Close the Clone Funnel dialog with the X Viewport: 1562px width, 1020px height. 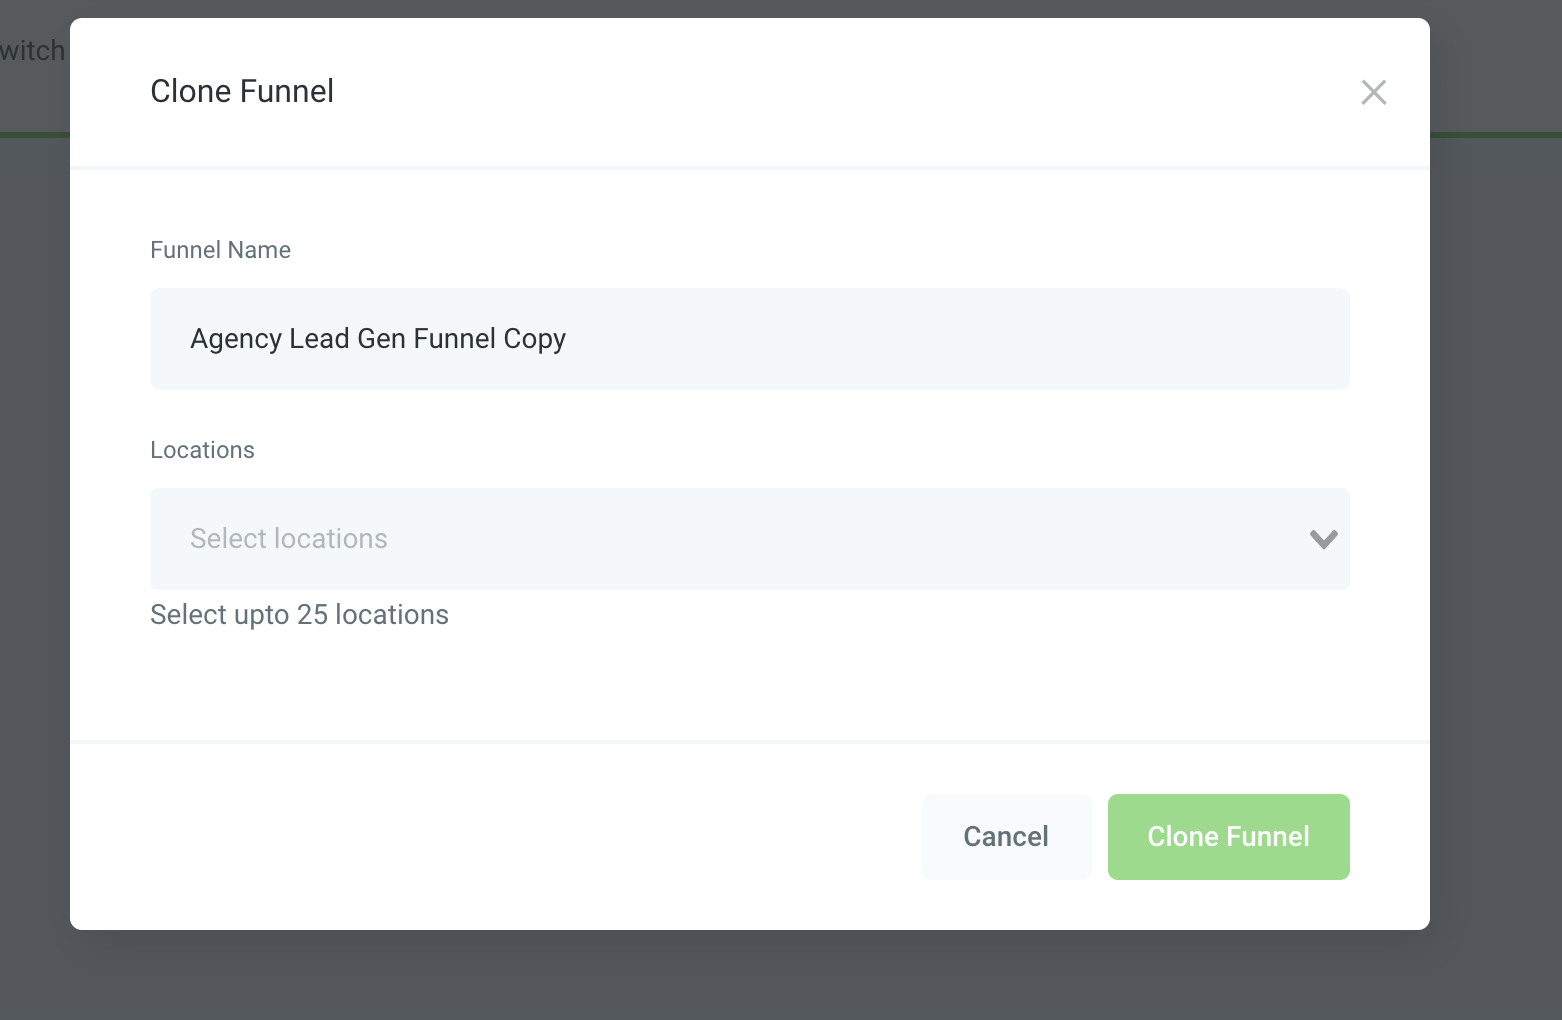tap(1374, 92)
